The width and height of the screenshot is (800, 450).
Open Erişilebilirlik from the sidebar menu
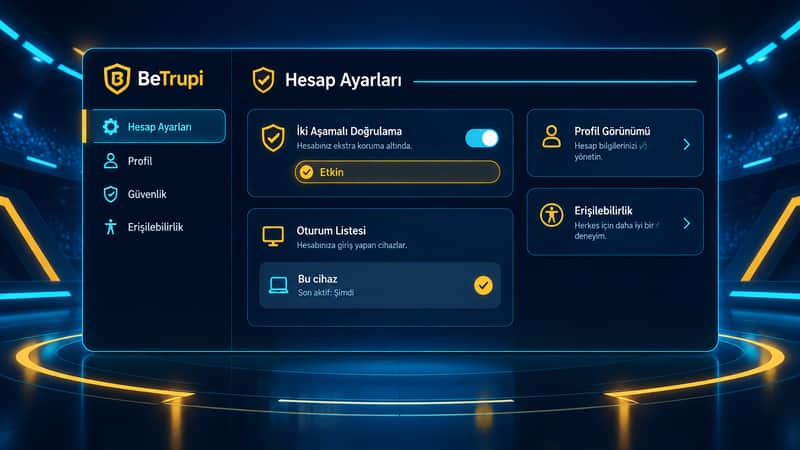tap(143, 227)
